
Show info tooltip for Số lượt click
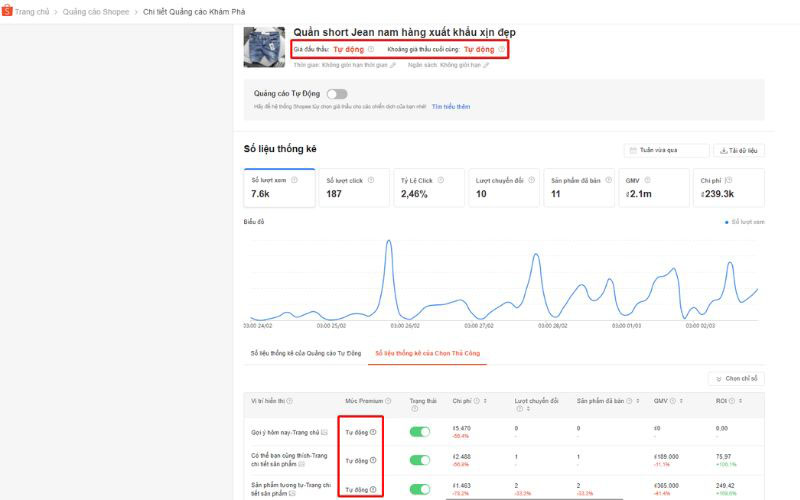(371, 180)
